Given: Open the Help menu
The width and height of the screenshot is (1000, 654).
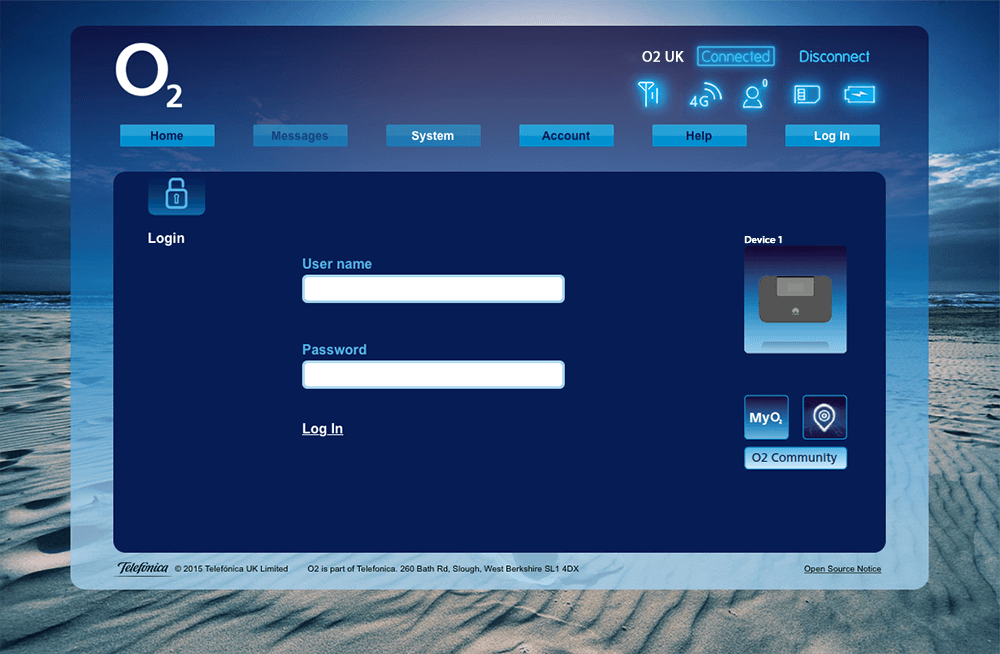Looking at the screenshot, I should click(699, 136).
